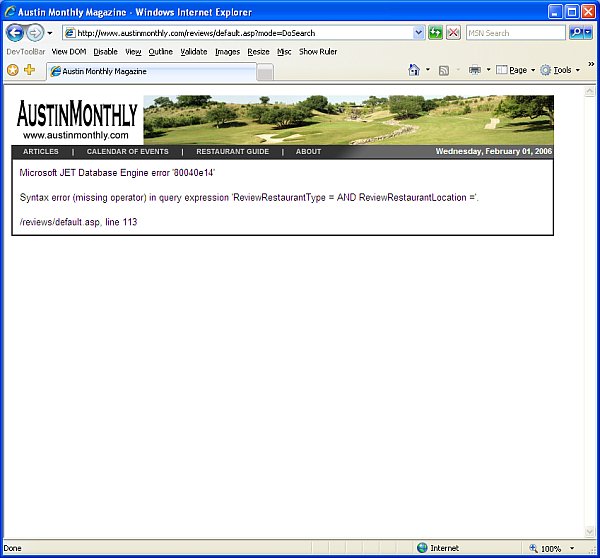Open CALENDAR OF EVENTS navigation link
600x558 pixels.
[x=127, y=152]
